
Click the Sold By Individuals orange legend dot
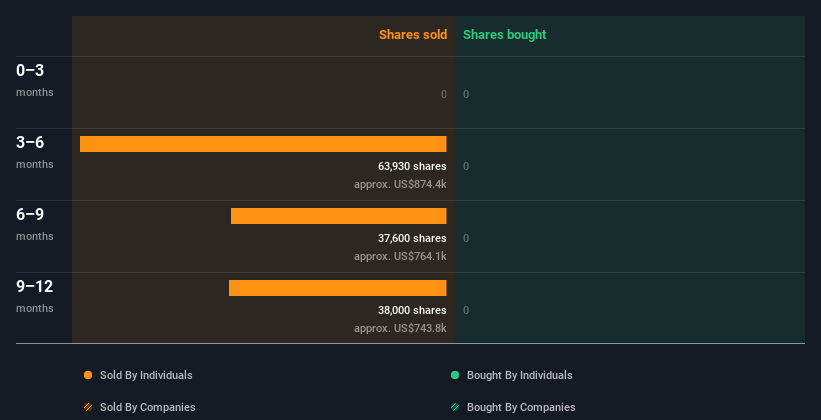tap(88, 375)
